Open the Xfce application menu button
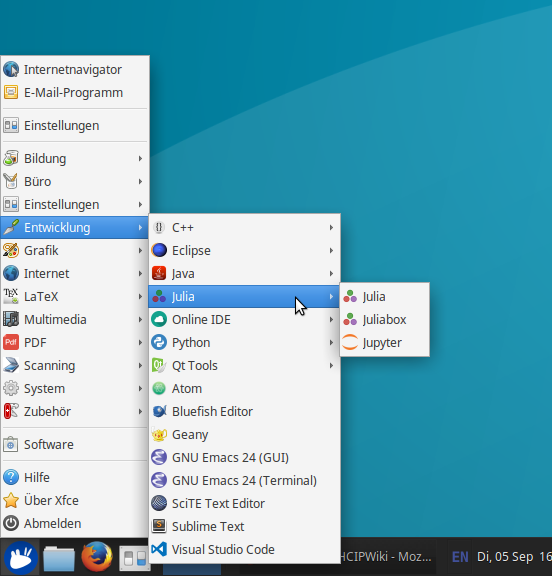552x576 pixels. [20, 558]
